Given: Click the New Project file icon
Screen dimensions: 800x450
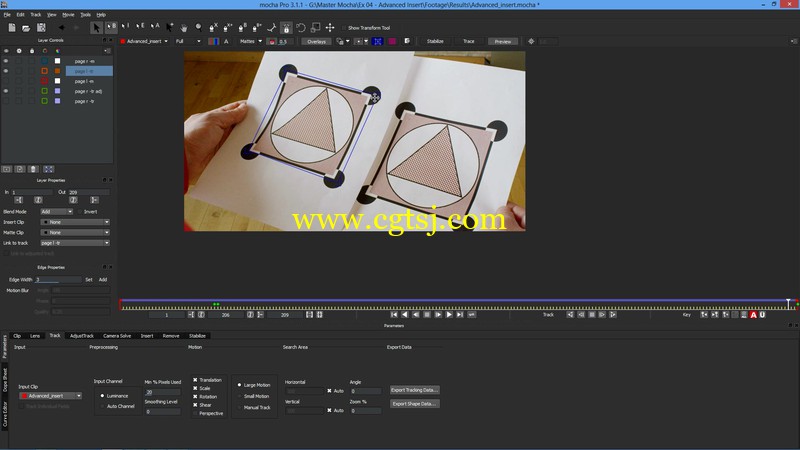Looking at the screenshot, I should point(12,28).
